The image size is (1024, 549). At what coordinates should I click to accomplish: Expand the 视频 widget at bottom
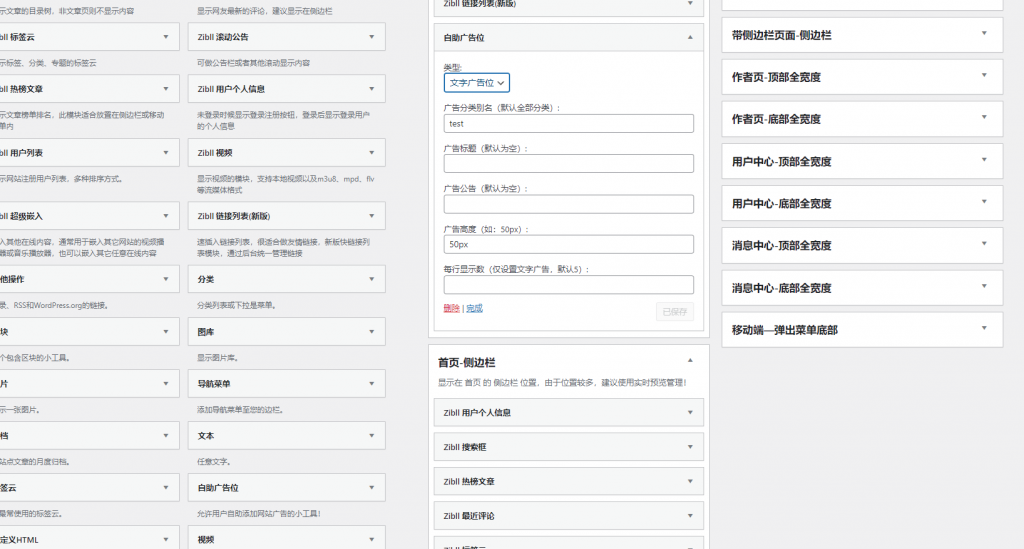point(372,540)
